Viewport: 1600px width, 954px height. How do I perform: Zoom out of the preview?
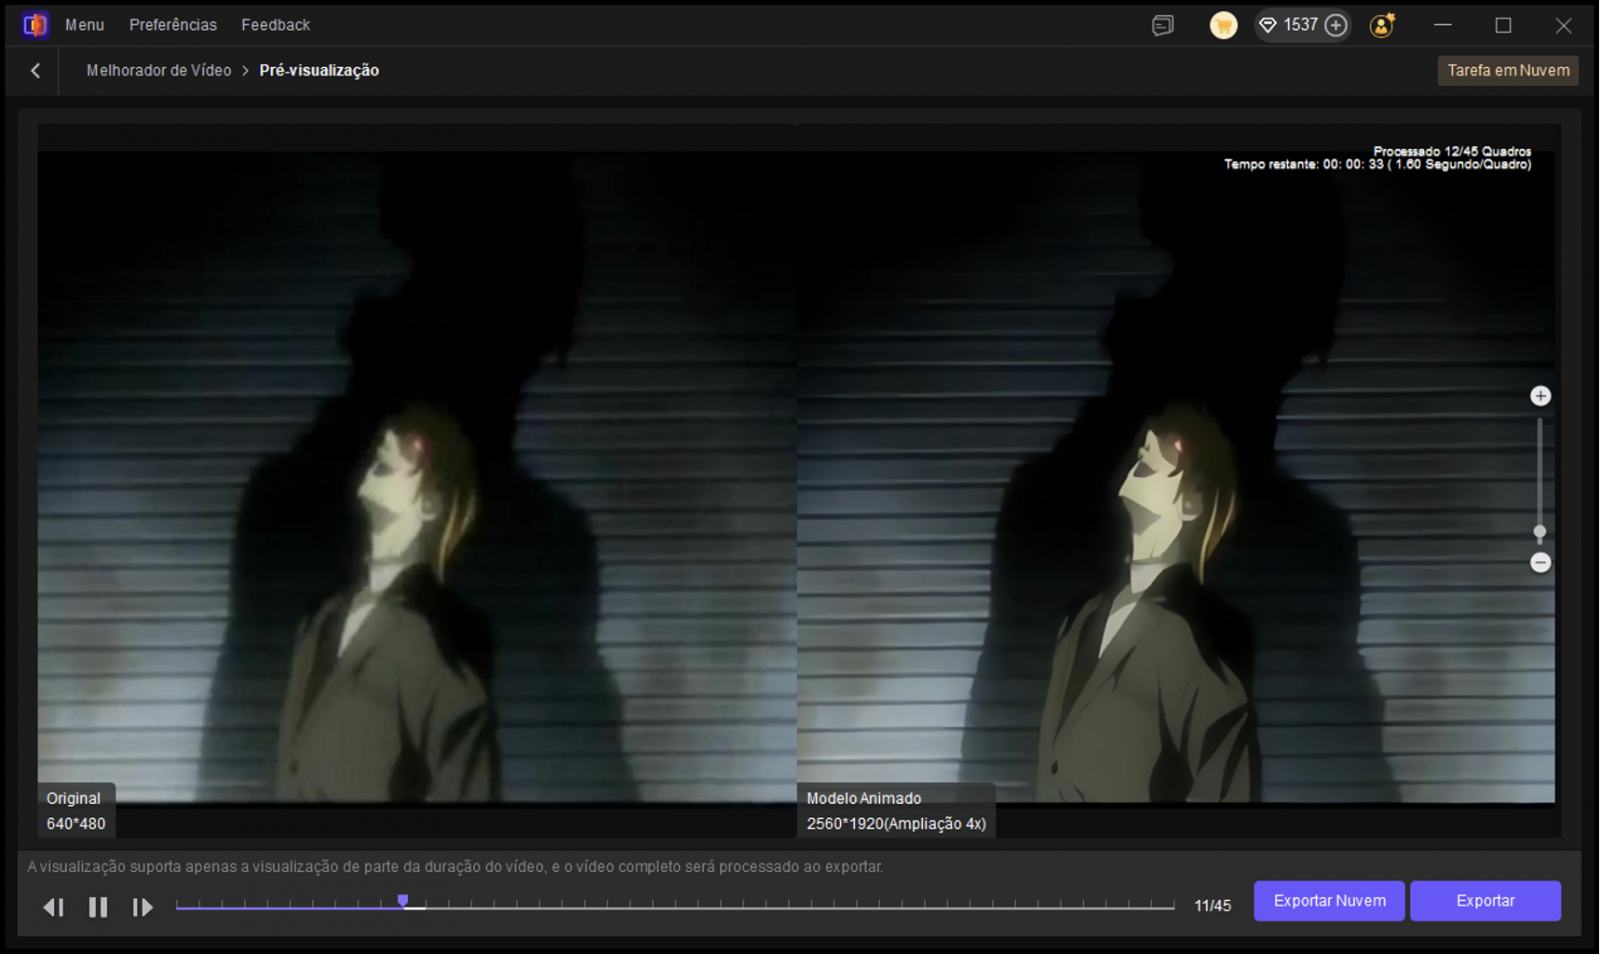click(1540, 563)
